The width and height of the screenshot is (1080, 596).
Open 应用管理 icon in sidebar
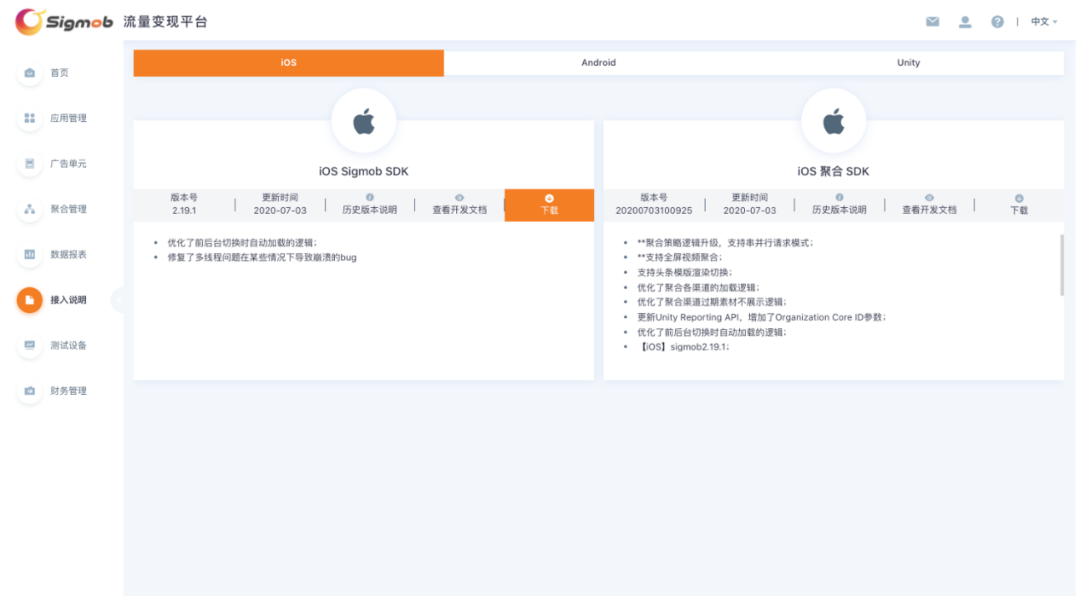pyautogui.click(x=30, y=118)
